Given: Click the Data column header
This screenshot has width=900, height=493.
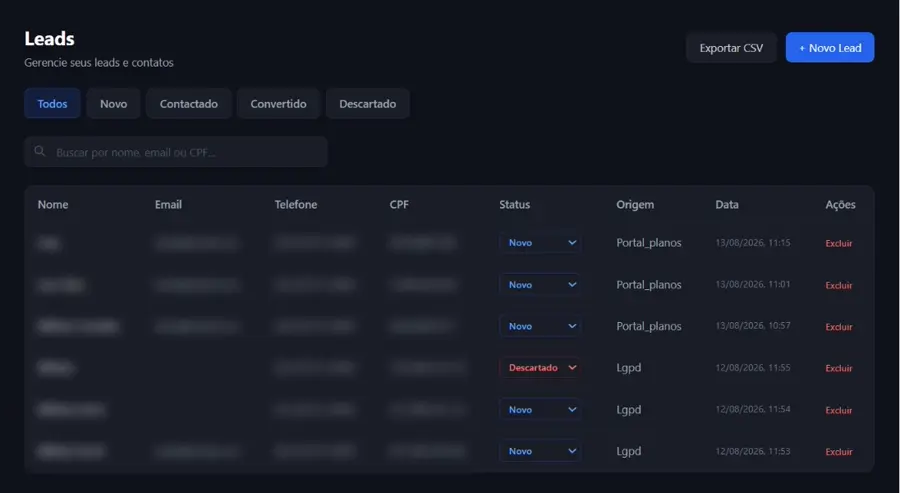Looking at the screenshot, I should tap(727, 204).
